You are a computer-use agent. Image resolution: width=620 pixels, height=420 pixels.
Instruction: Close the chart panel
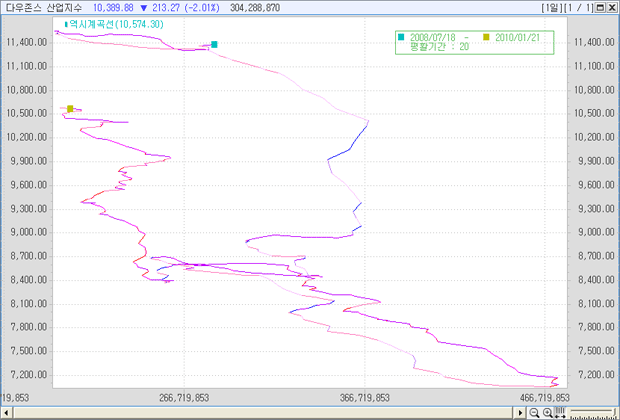pyautogui.click(x=612, y=7)
